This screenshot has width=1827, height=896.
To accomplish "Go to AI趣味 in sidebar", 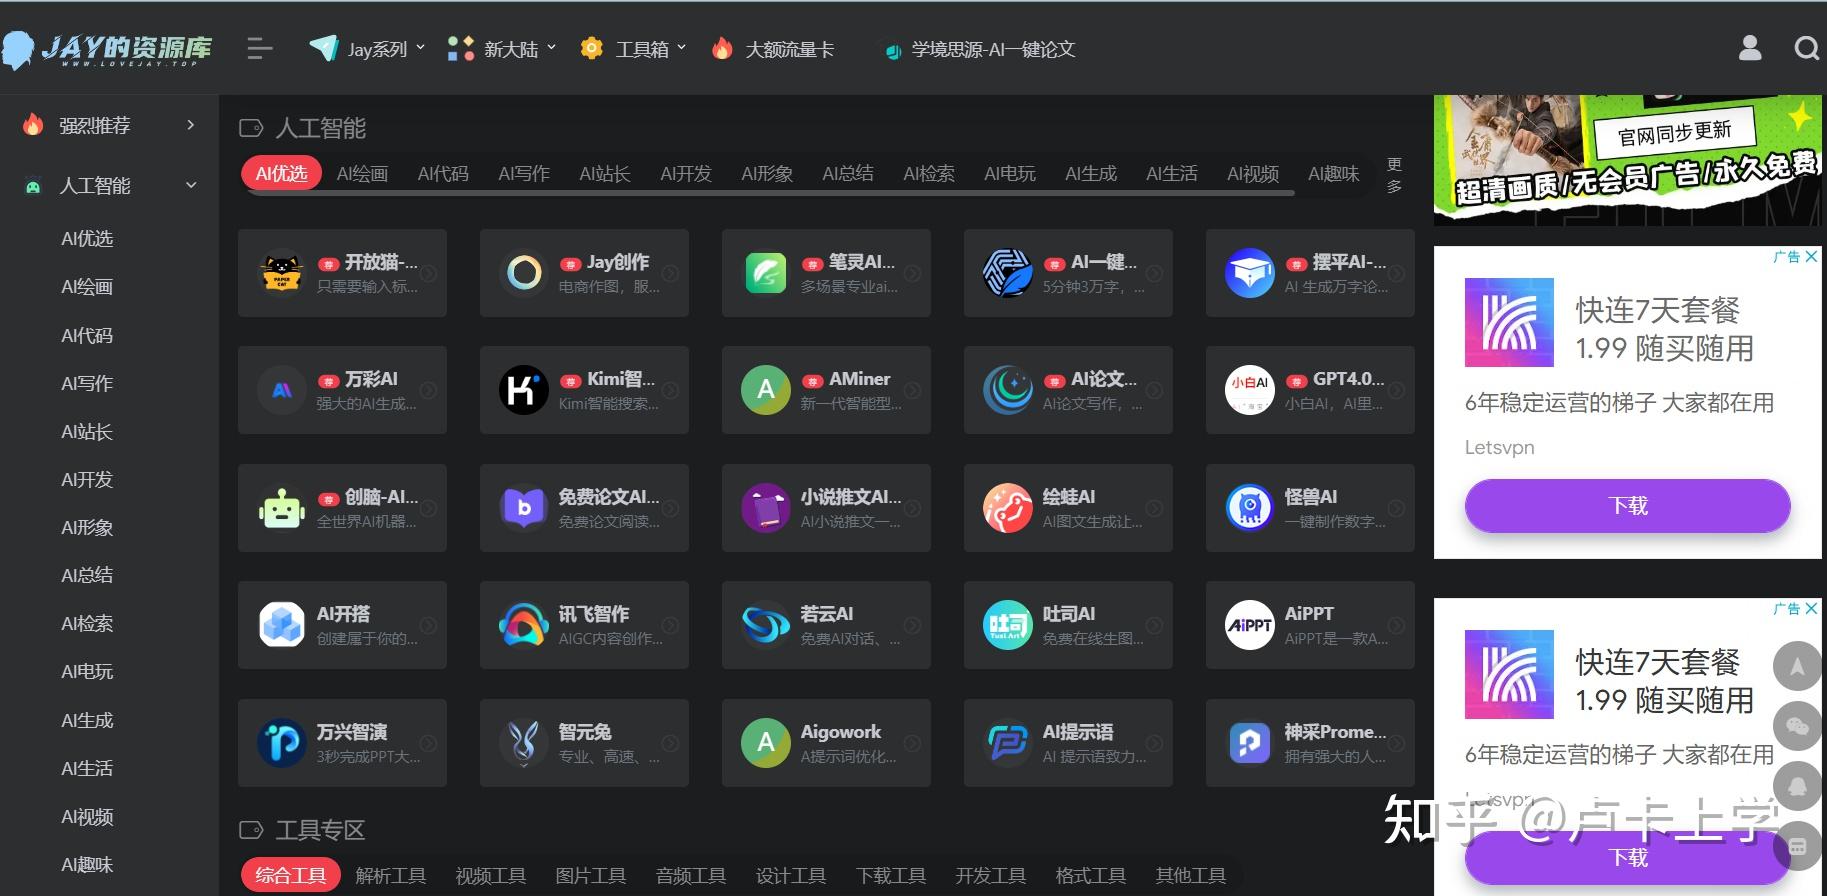I will click(x=87, y=864).
